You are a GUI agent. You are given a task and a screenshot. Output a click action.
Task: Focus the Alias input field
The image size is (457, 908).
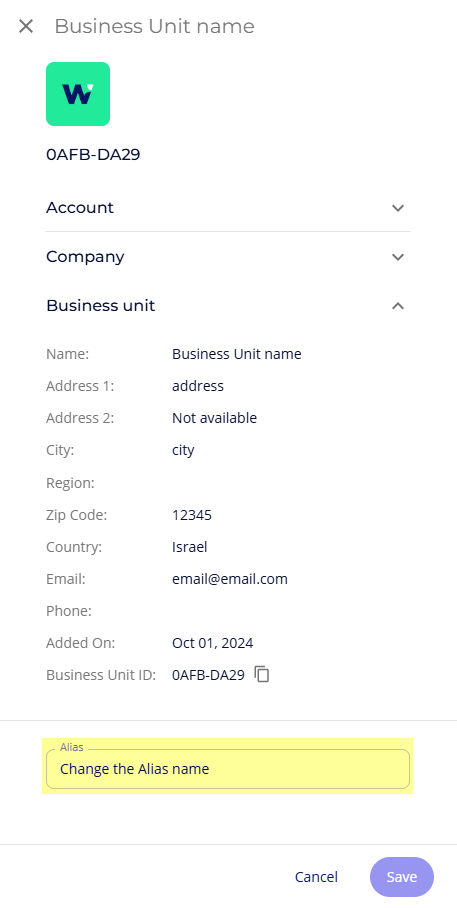click(x=228, y=769)
